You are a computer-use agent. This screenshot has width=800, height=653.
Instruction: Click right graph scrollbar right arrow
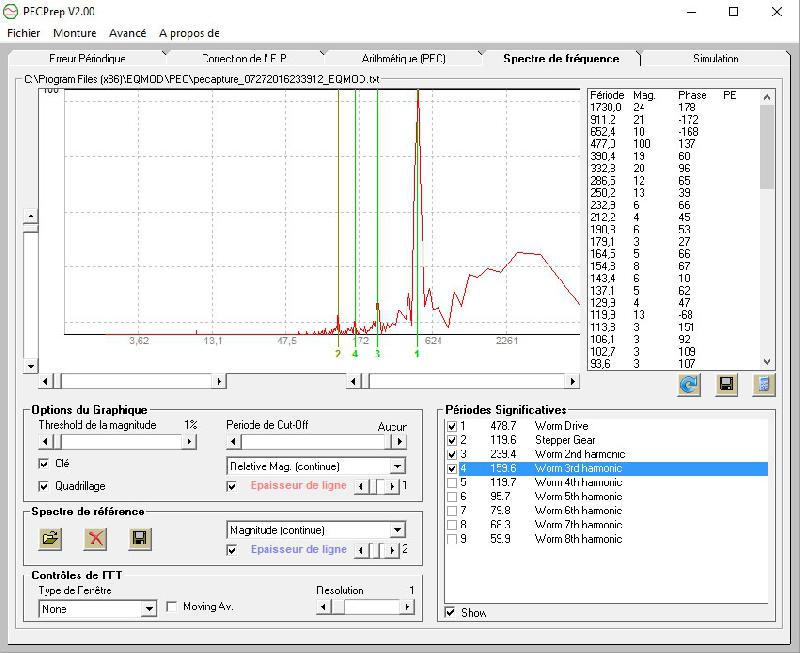[x=572, y=381]
